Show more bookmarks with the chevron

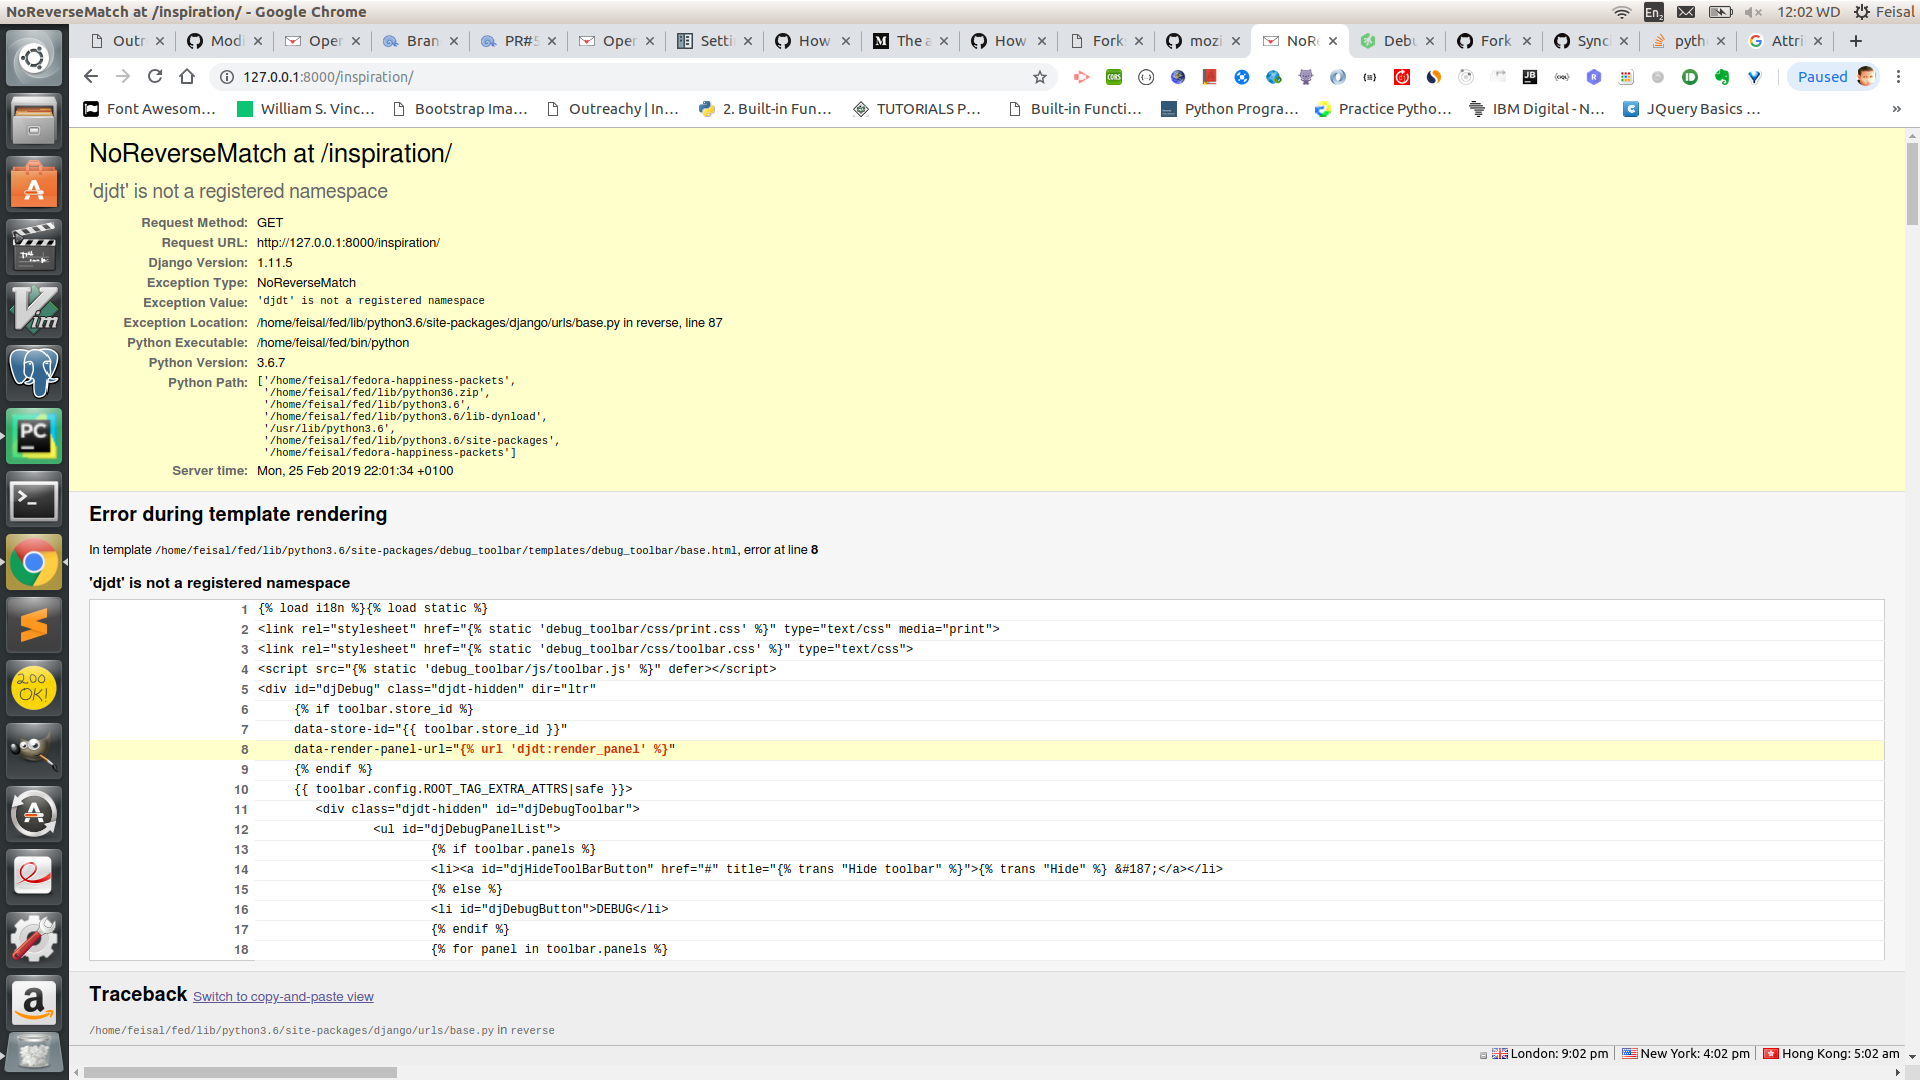pyautogui.click(x=1897, y=109)
